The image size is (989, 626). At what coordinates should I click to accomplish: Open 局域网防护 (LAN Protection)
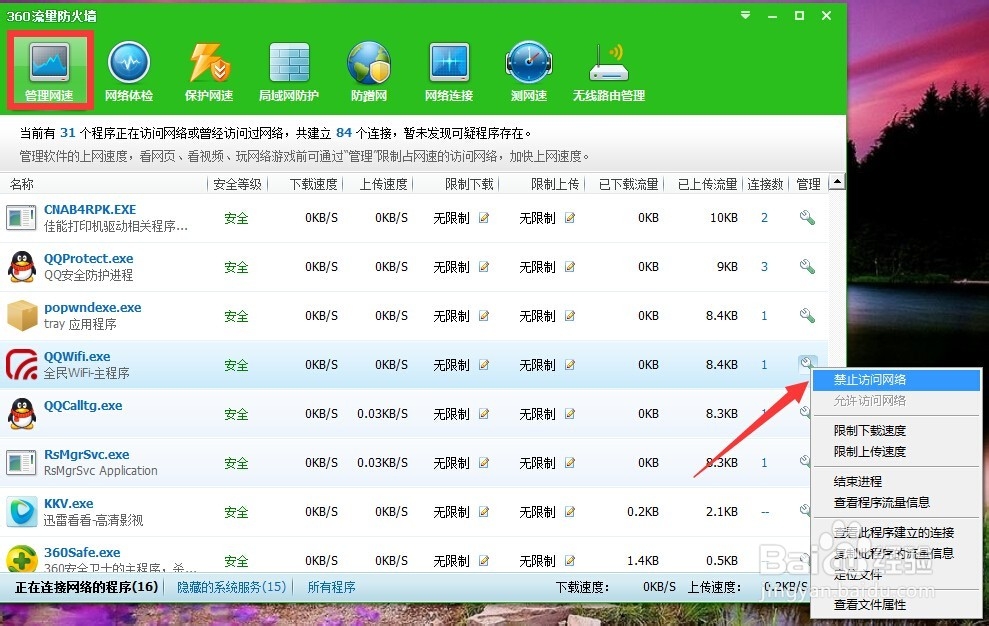[x=289, y=68]
